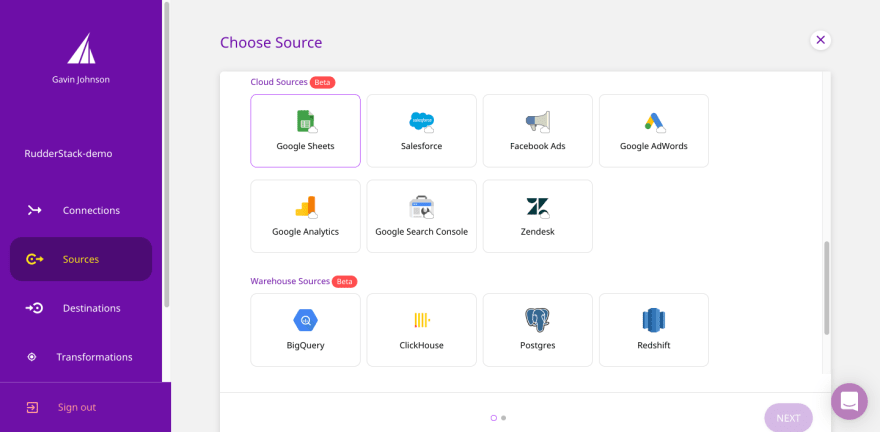Viewport: 880px width, 432px height.
Task: Choose the ClickHouse warehouse source icon
Action: (x=422, y=320)
